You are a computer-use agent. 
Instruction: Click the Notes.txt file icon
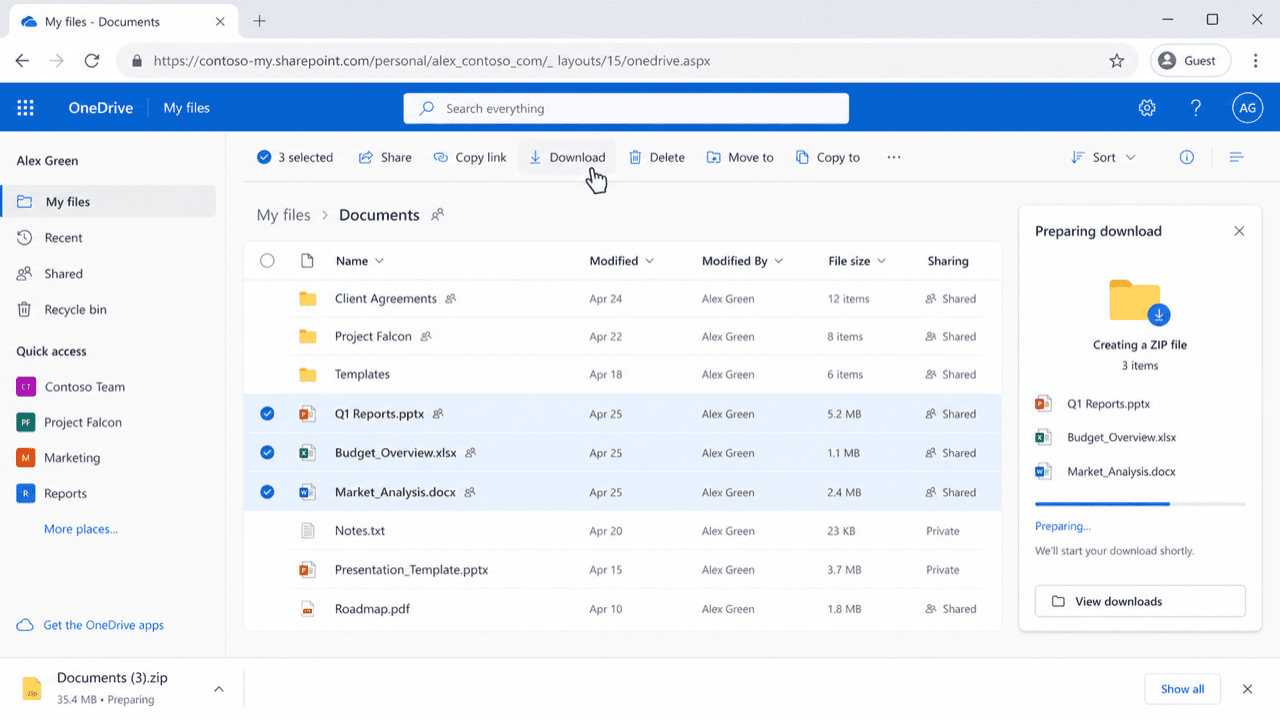pos(308,531)
